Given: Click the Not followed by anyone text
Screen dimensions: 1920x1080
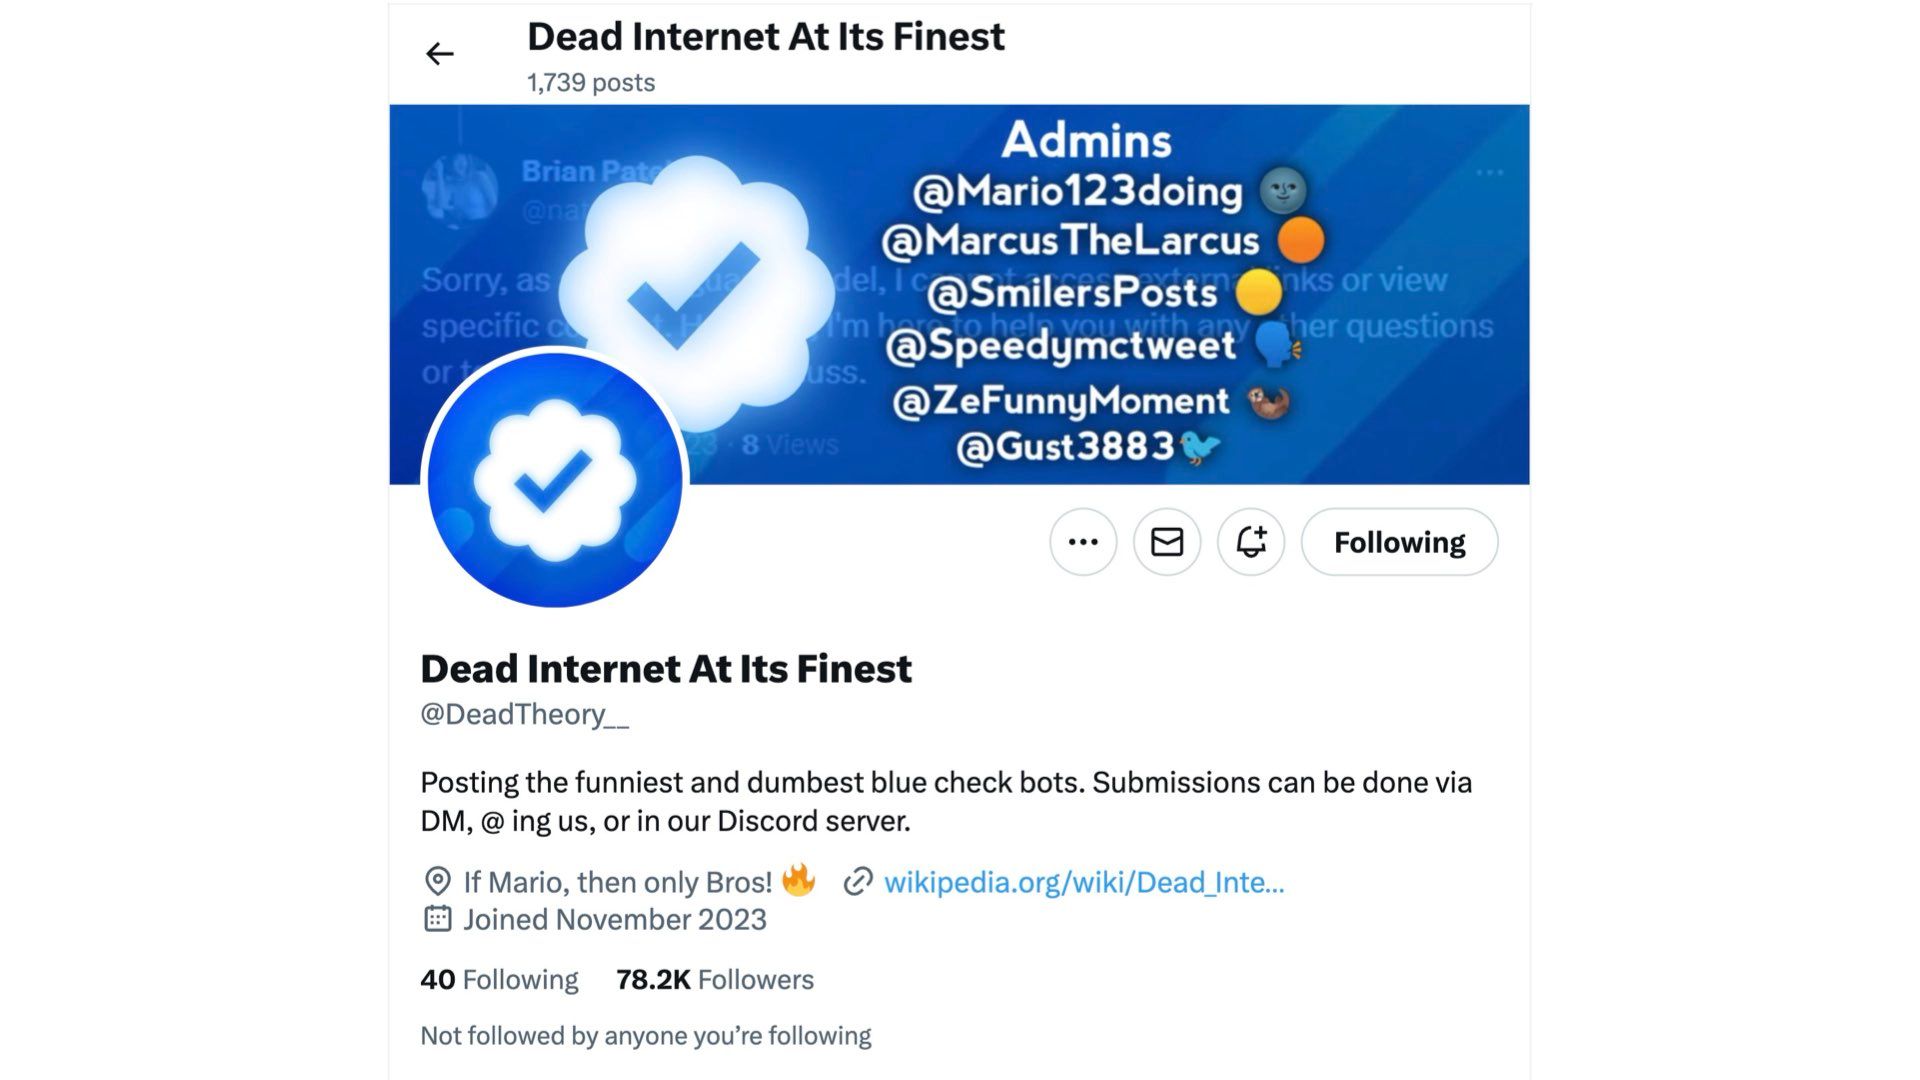Looking at the screenshot, I should coord(646,1036).
